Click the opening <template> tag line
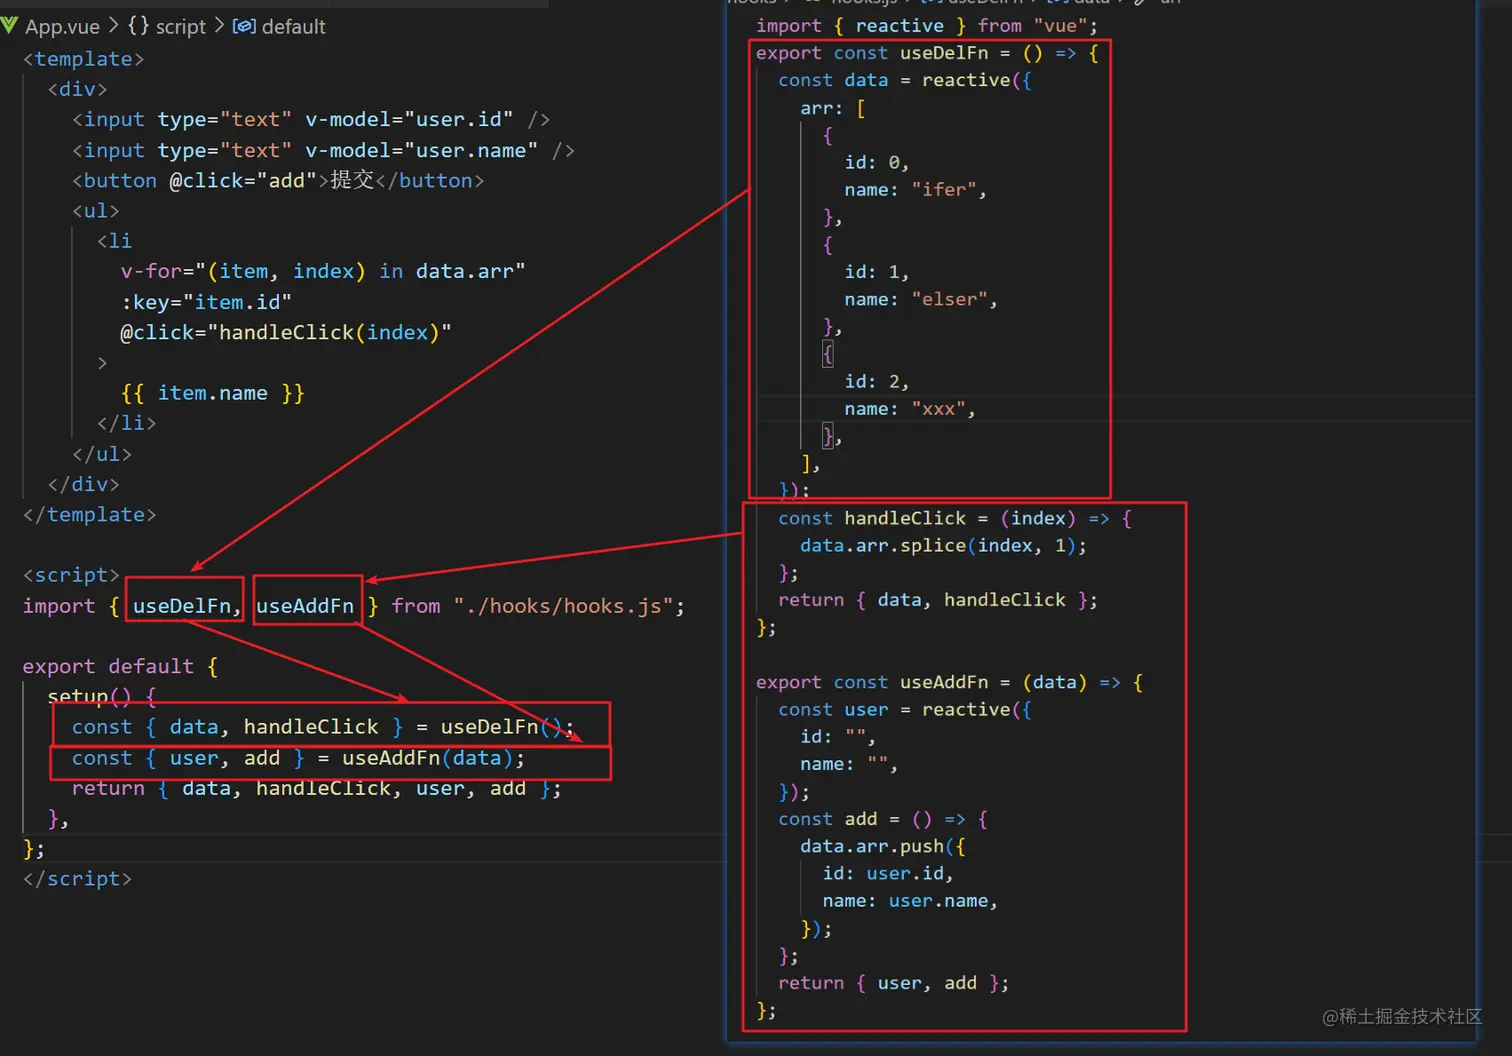This screenshot has width=1512, height=1056. (84, 59)
